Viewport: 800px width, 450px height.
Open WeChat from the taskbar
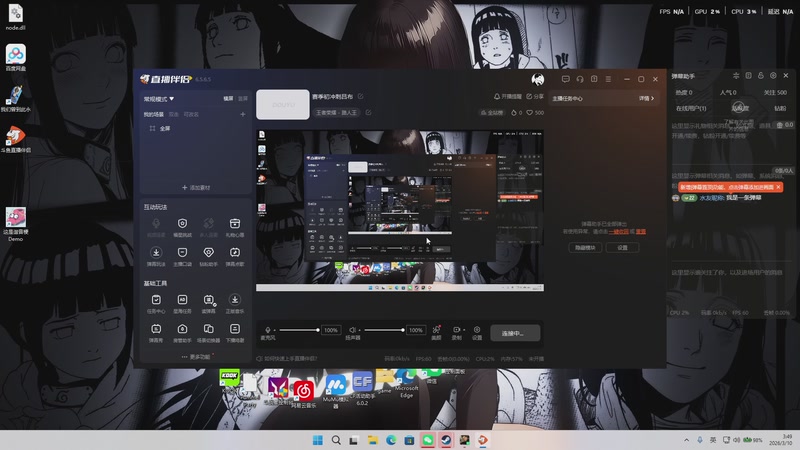click(x=428, y=440)
